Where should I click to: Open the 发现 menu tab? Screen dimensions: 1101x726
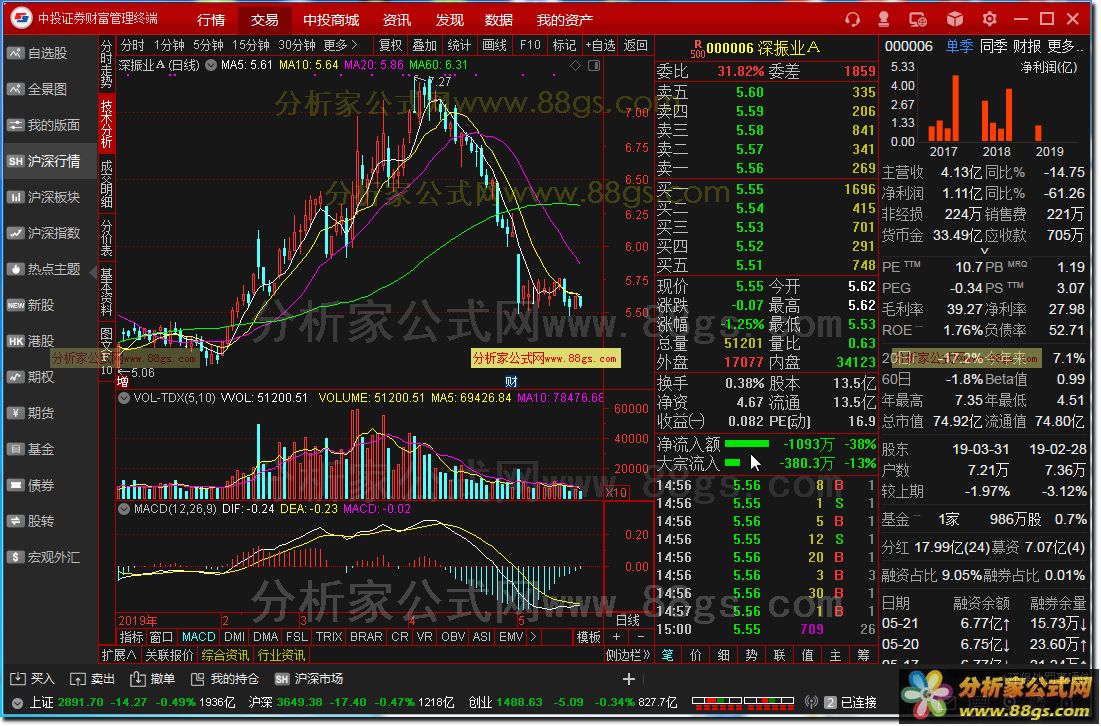[449, 20]
